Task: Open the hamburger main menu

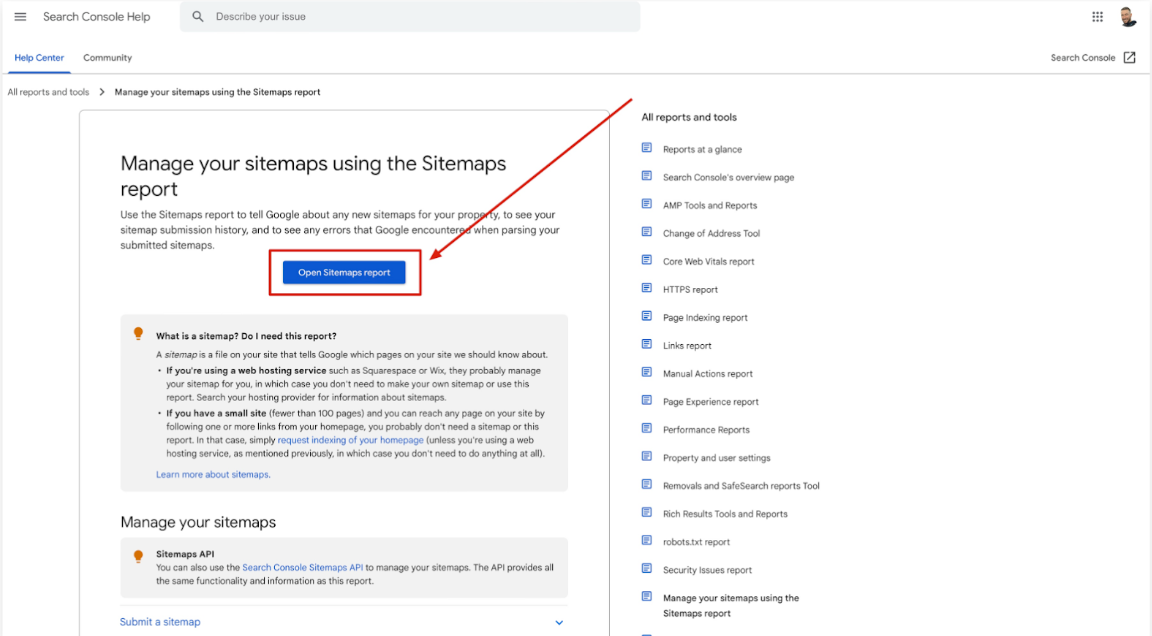Action: coord(20,17)
